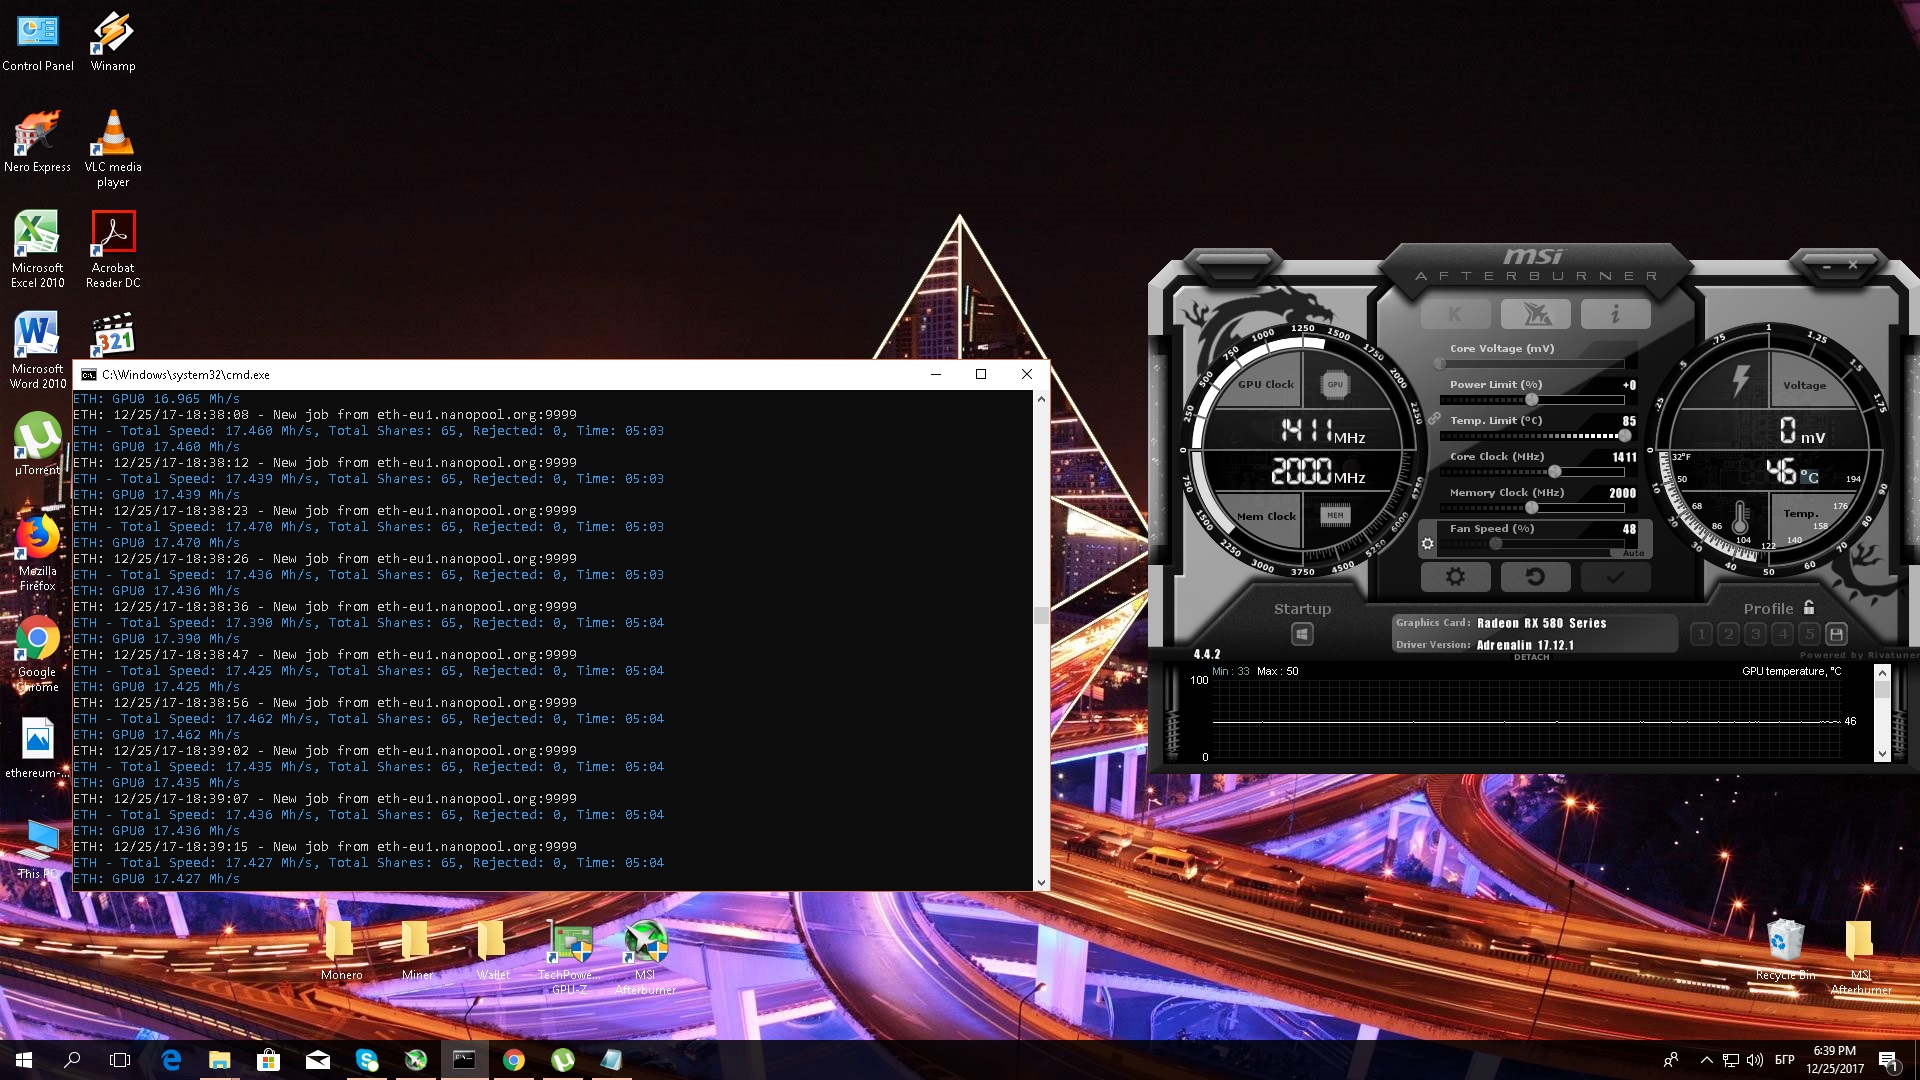
Task: Select the Monero folder on desktop
Action: [341, 950]
